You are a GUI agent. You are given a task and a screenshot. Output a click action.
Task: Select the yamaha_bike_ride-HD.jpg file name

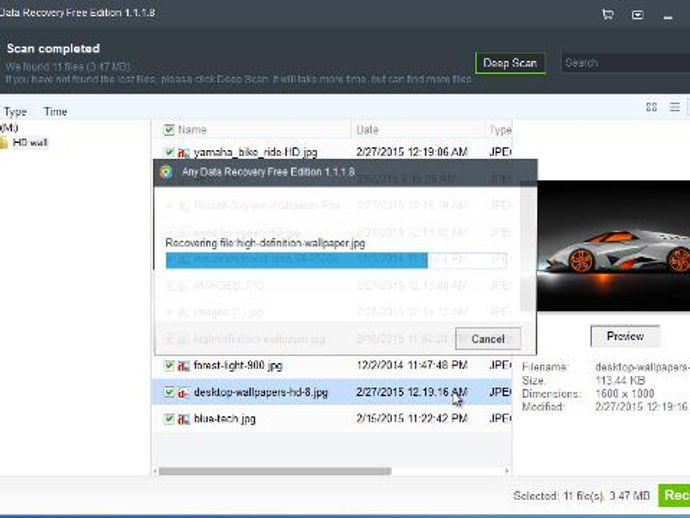click(256, 152)
